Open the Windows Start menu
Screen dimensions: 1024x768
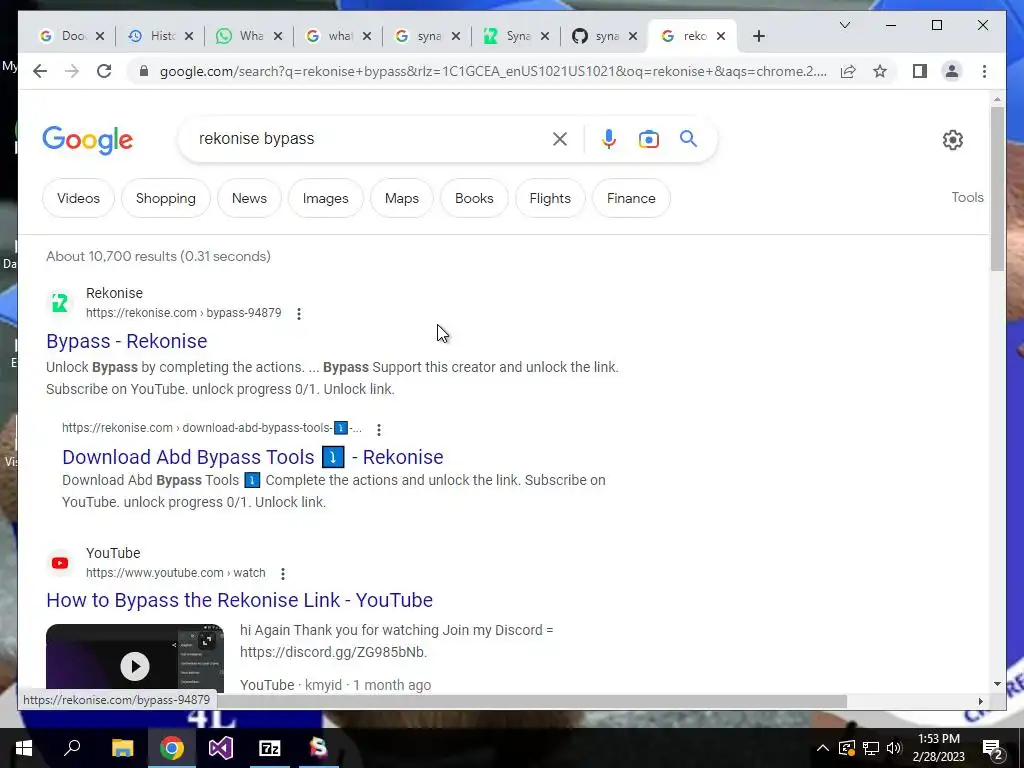point(24,748)
